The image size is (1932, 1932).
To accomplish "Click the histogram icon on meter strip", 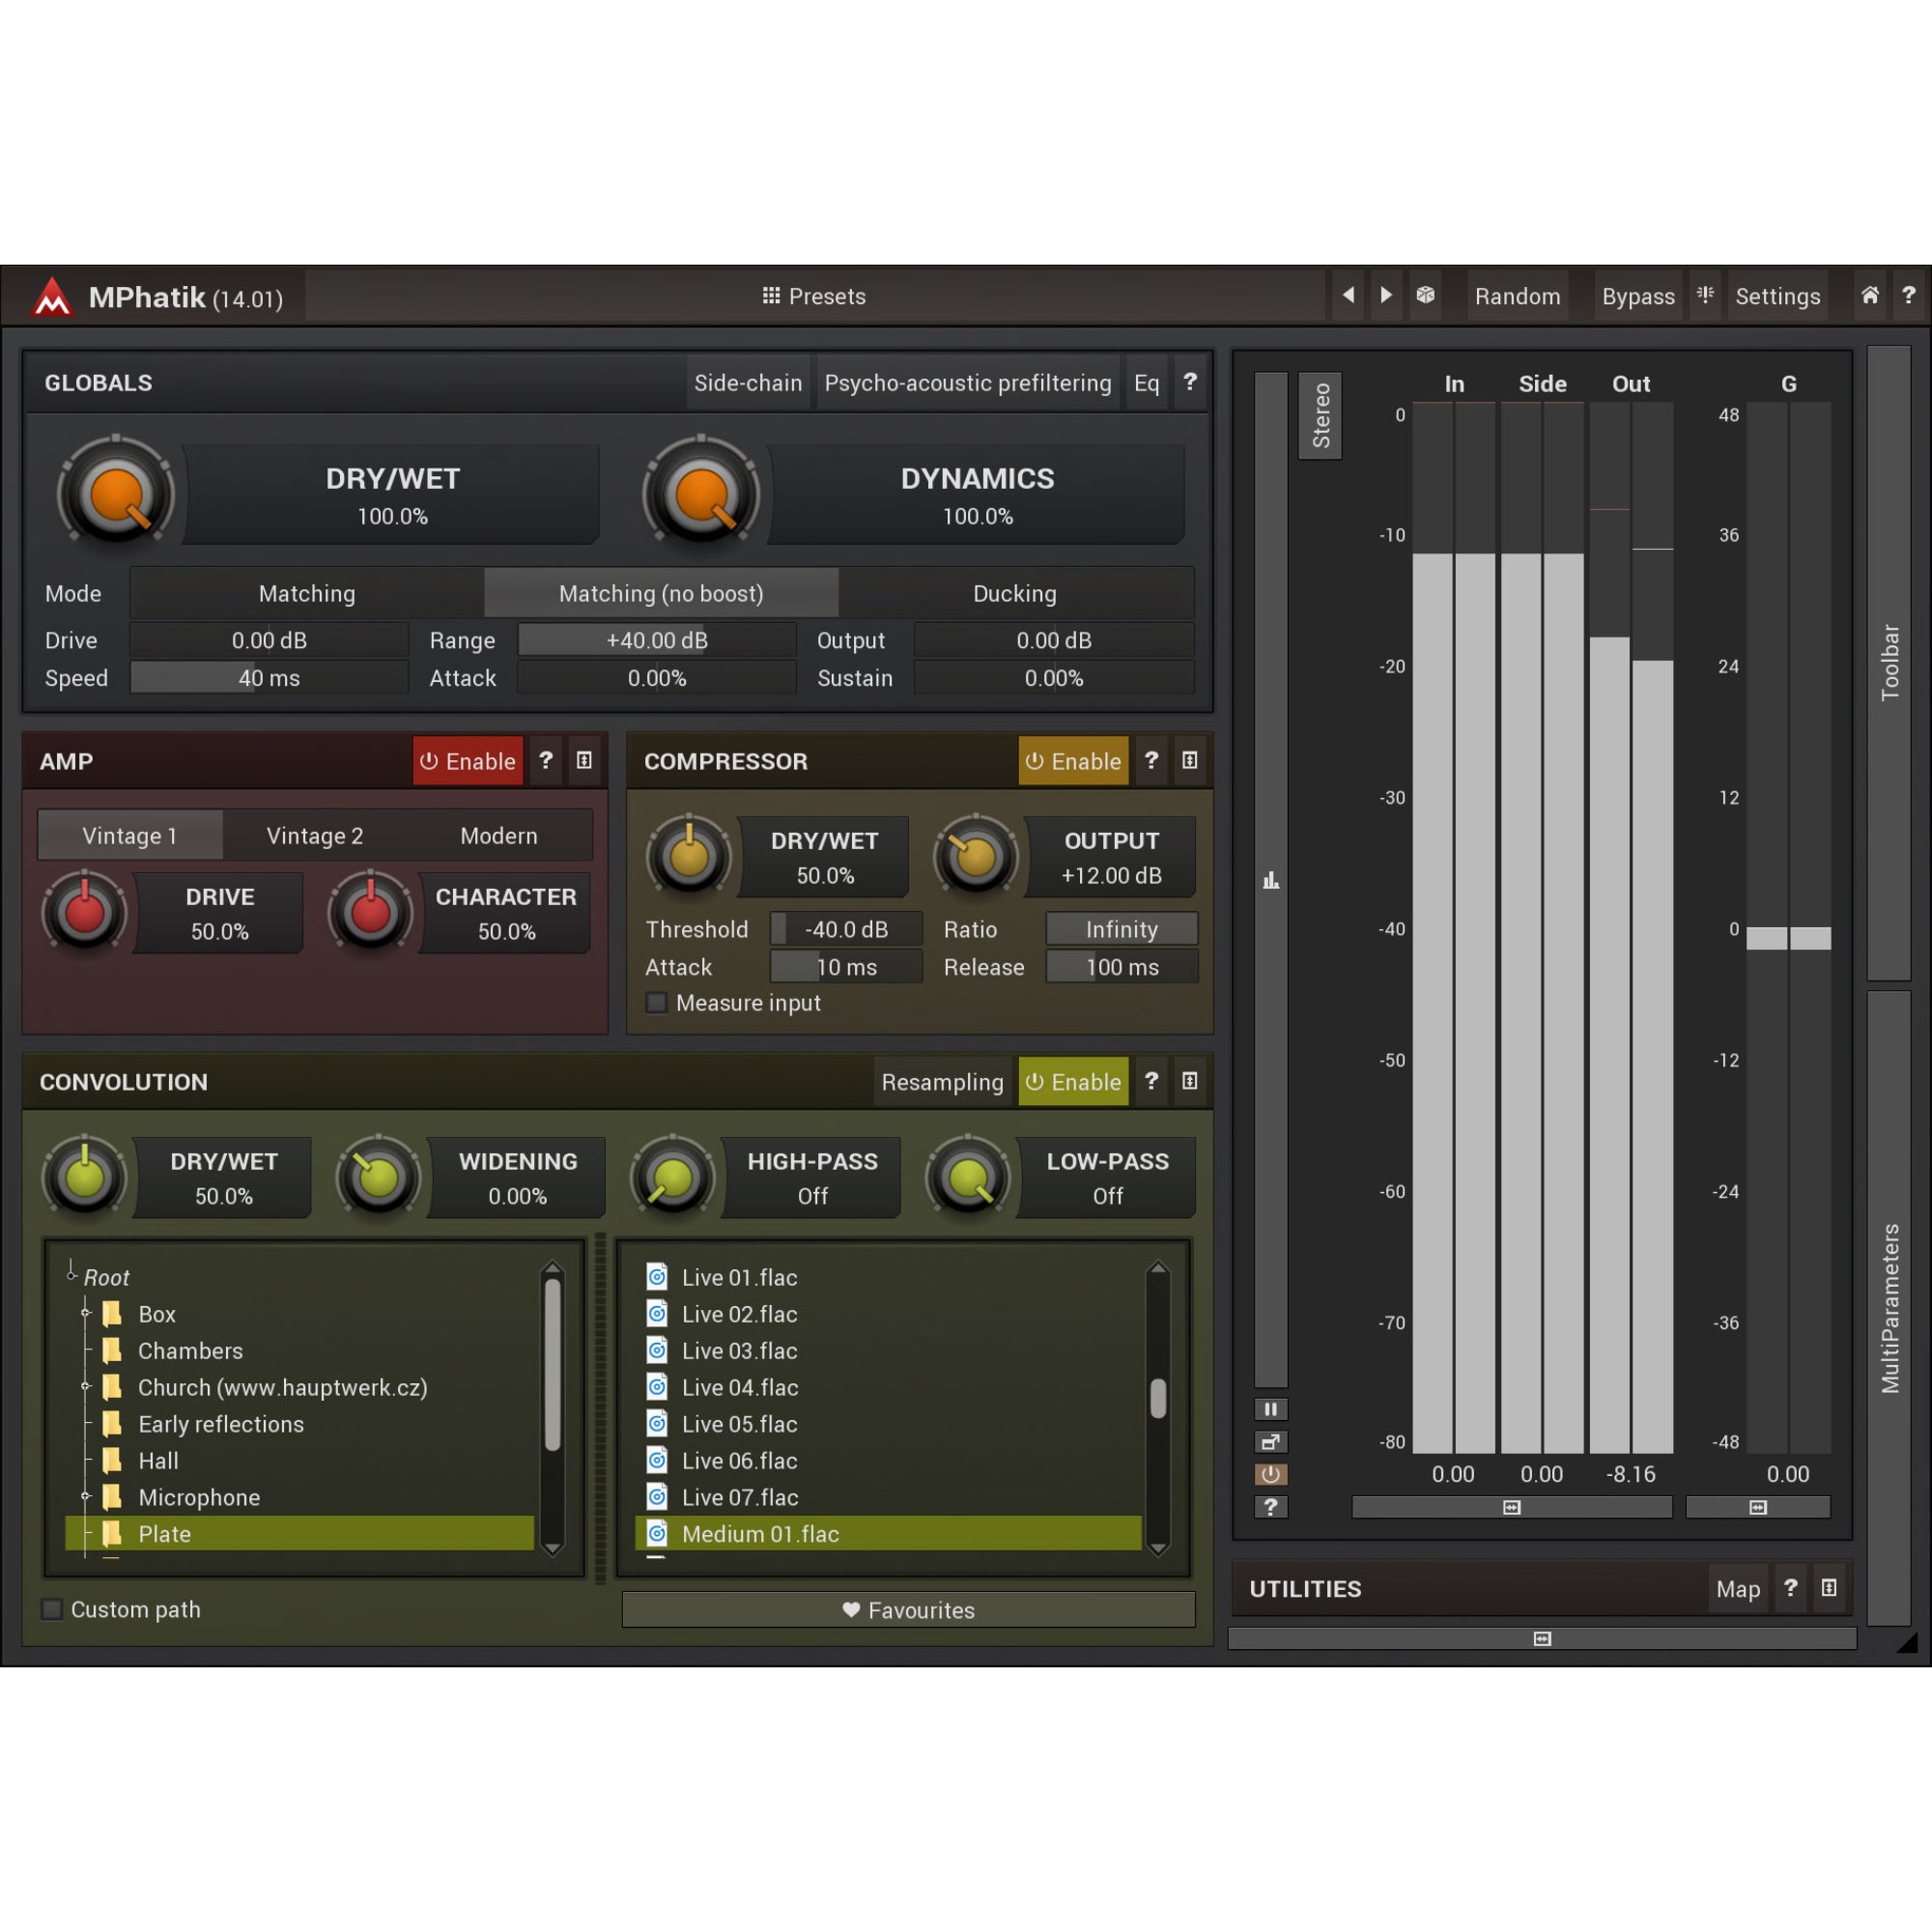I will coord(1270,881).
